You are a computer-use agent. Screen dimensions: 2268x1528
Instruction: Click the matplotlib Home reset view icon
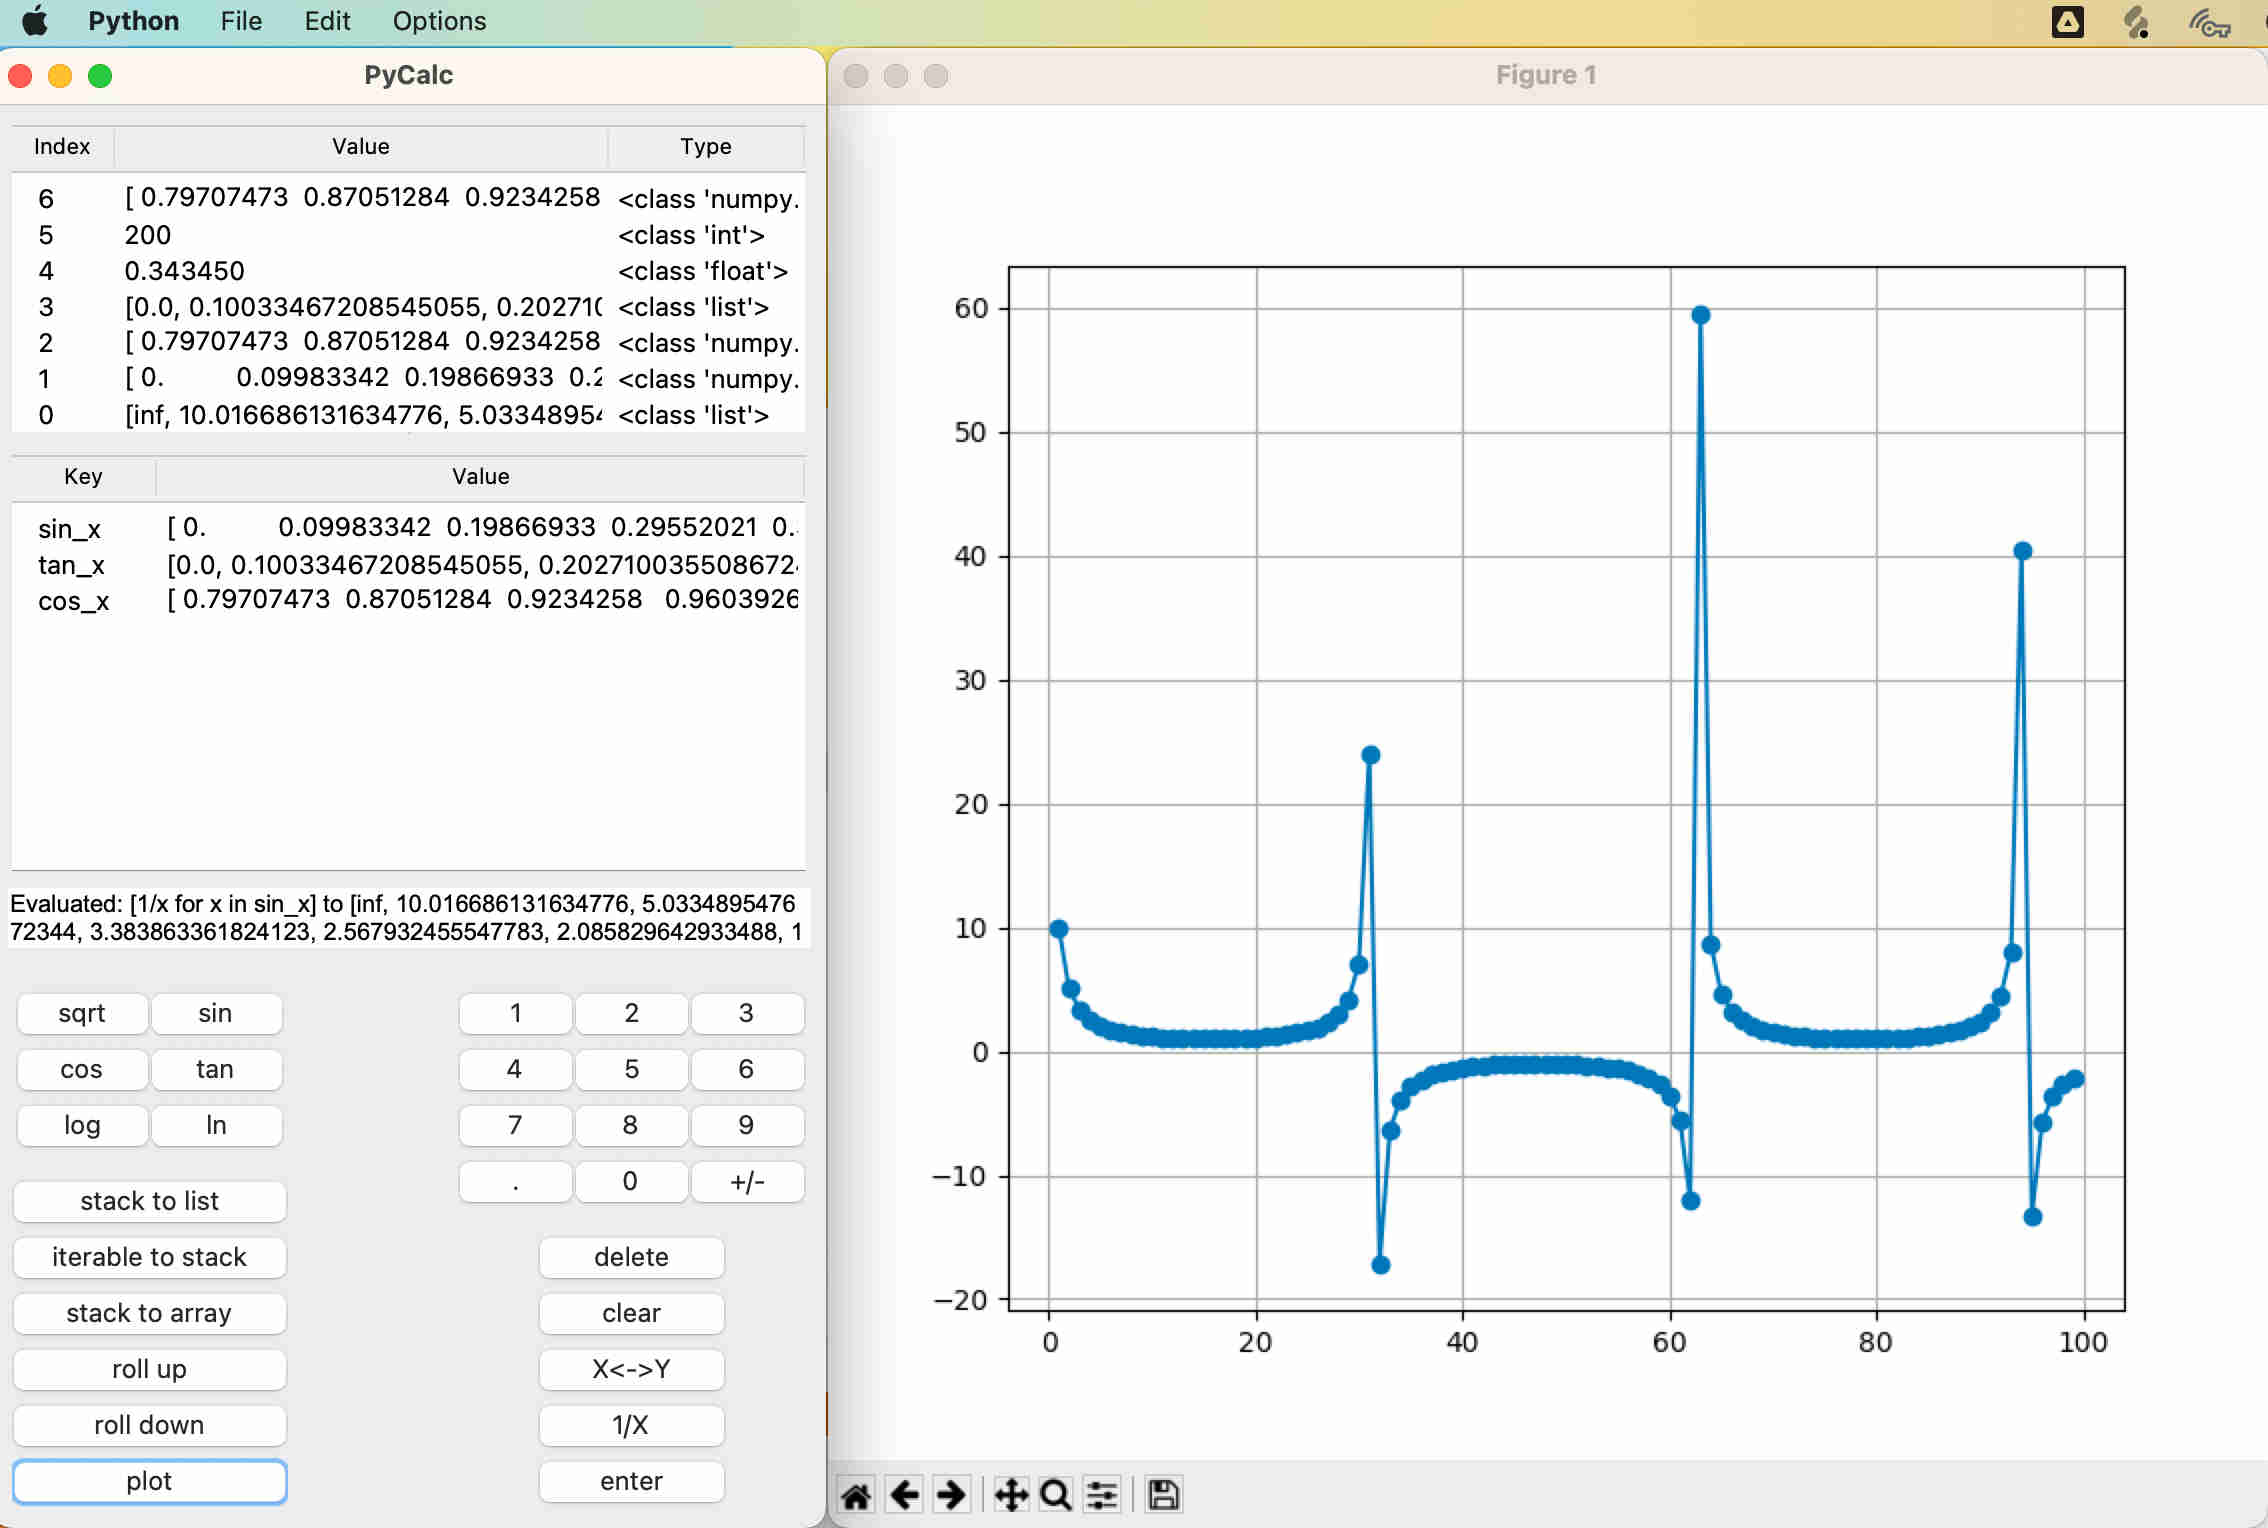pos(856,1496)
